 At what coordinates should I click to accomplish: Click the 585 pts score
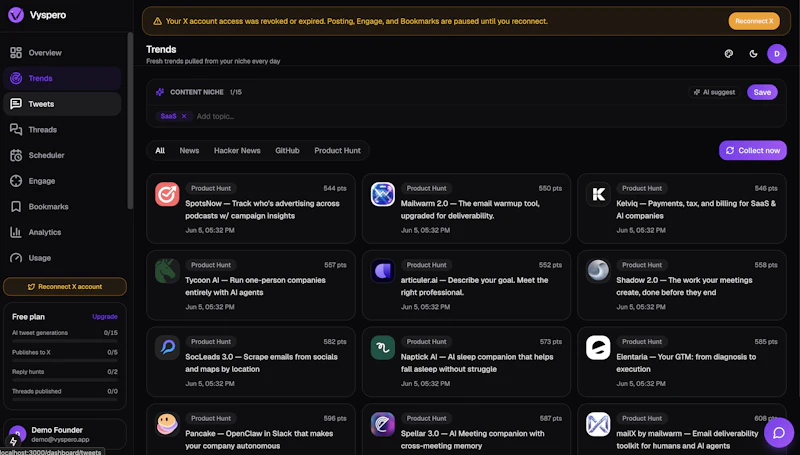coord(766,342)
